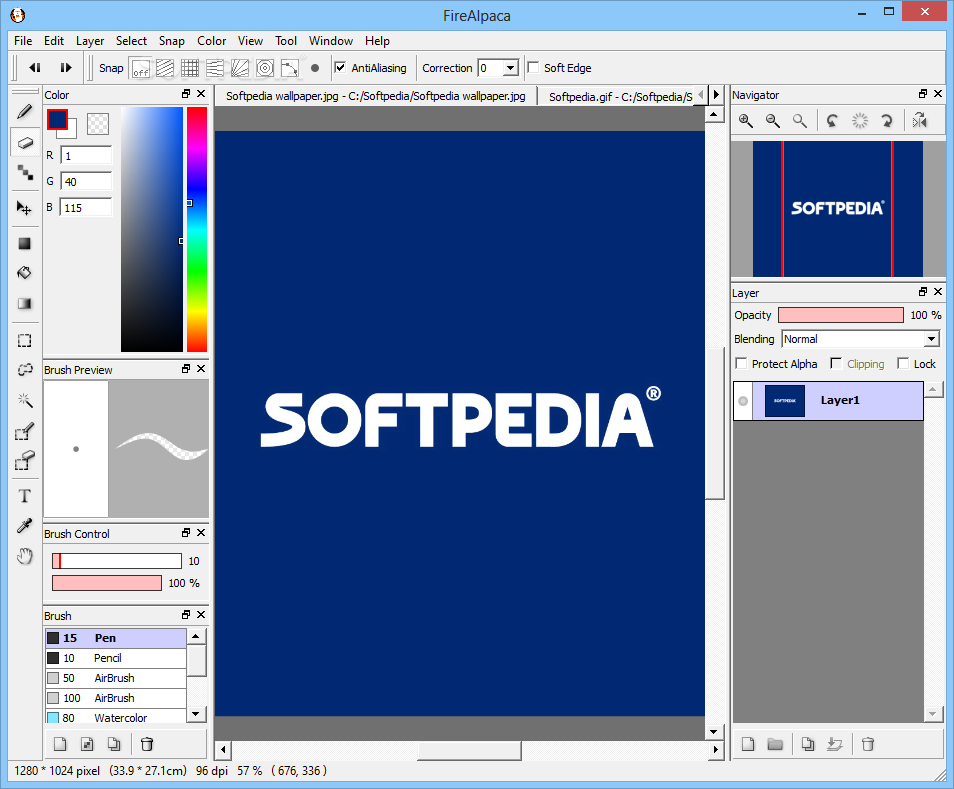Click the R value input field
The image size is (954, 789).
click(86, 156)
